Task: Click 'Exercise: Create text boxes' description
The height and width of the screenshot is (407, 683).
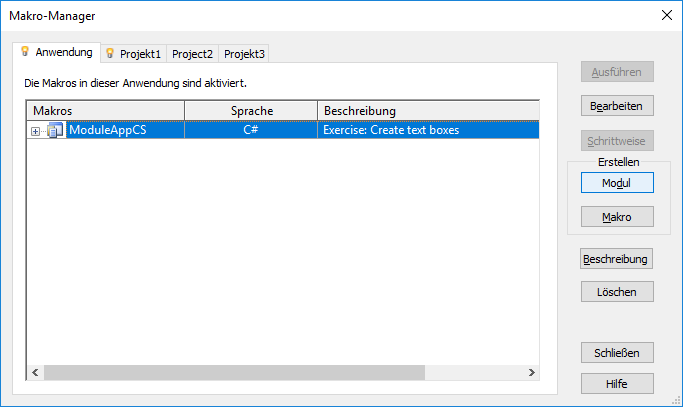Action: point(391,130)
